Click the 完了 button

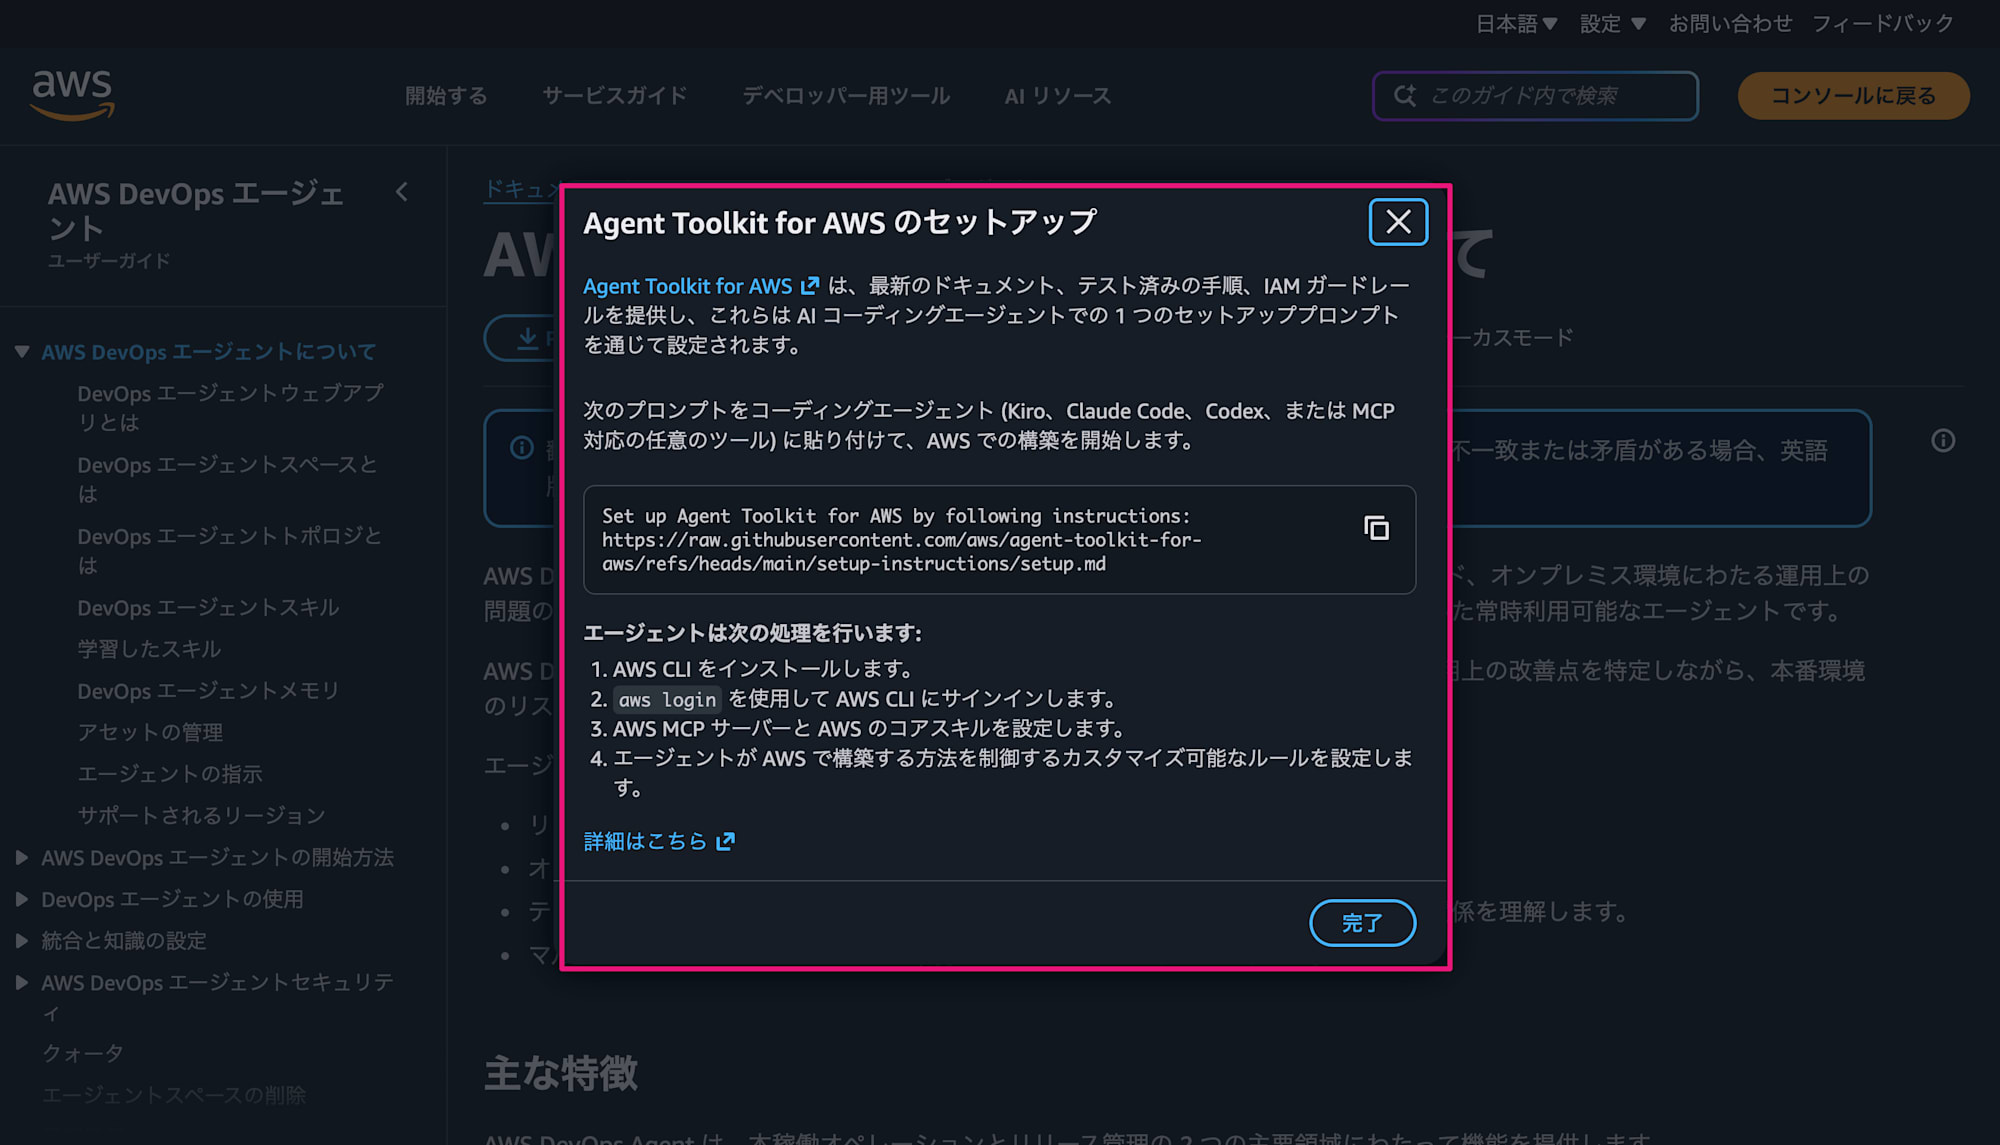1362,922
